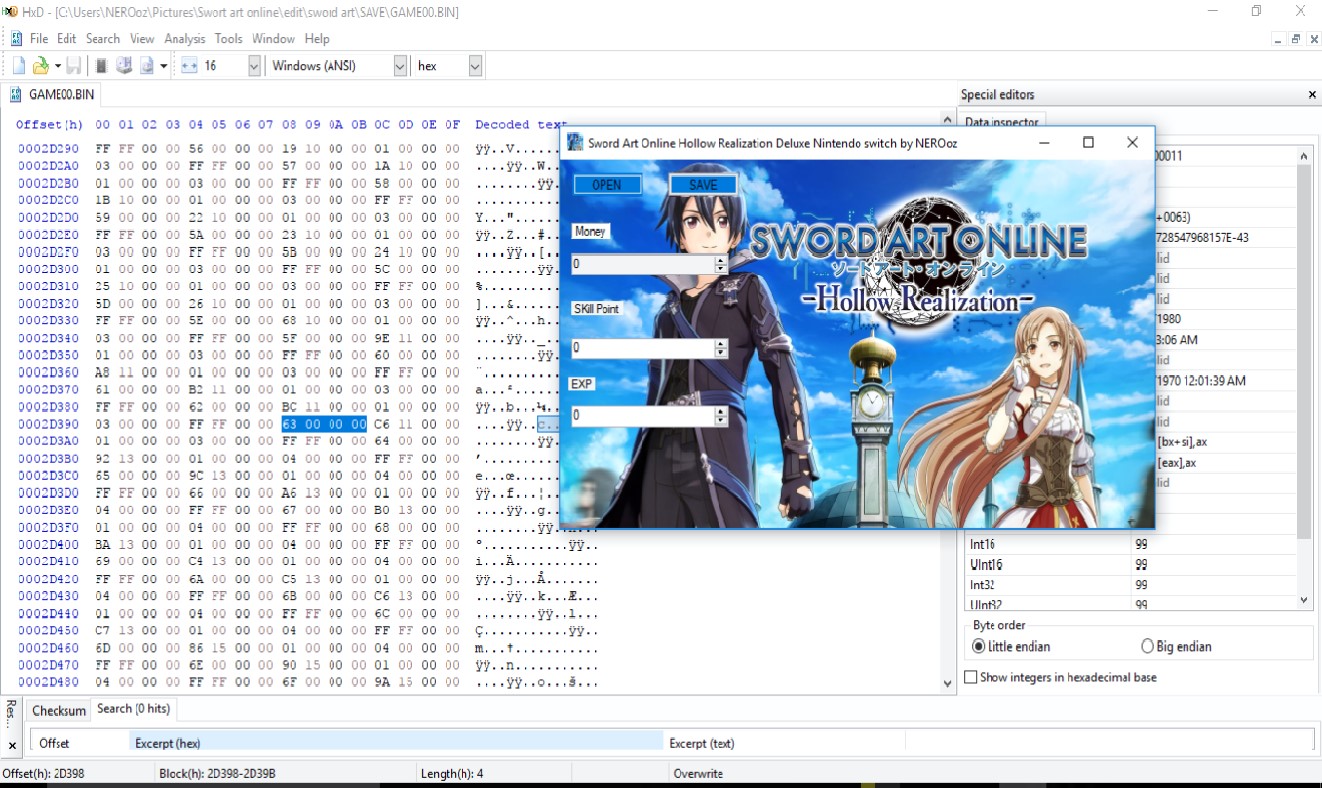Close the results panel at bottom left
1322x788 pixels.
click(12, 746)
